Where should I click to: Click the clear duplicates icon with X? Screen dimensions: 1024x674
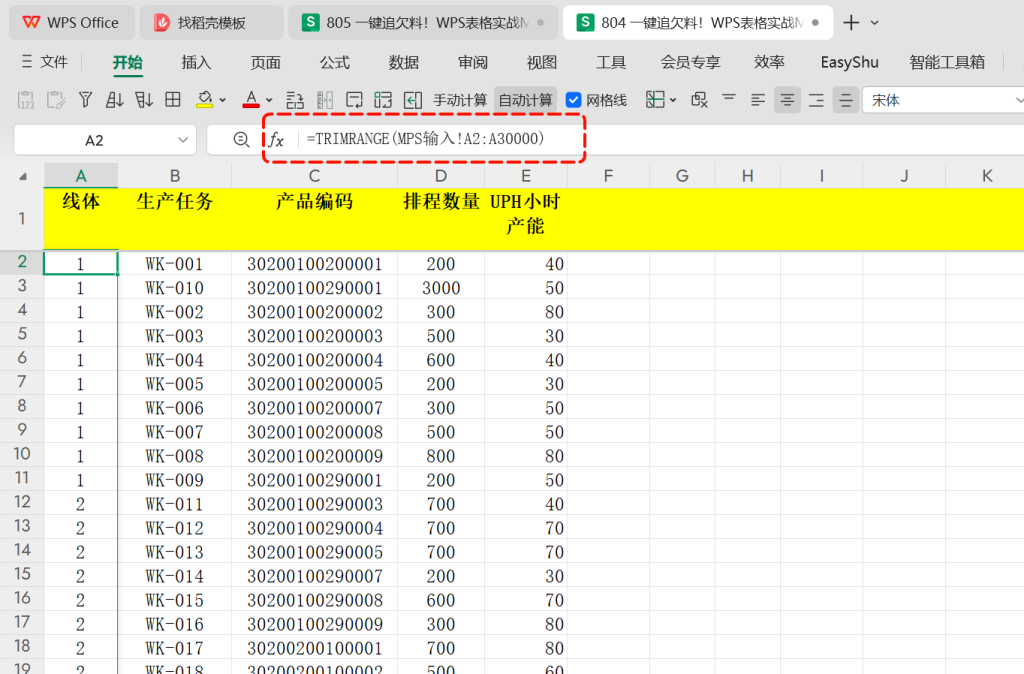(x=699, y=100)
